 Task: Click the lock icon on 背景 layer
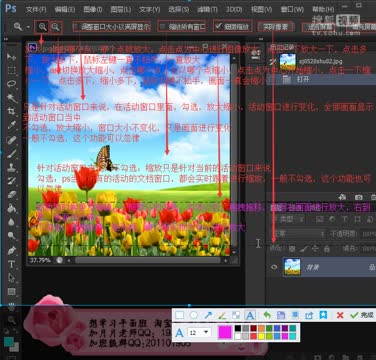372,267
